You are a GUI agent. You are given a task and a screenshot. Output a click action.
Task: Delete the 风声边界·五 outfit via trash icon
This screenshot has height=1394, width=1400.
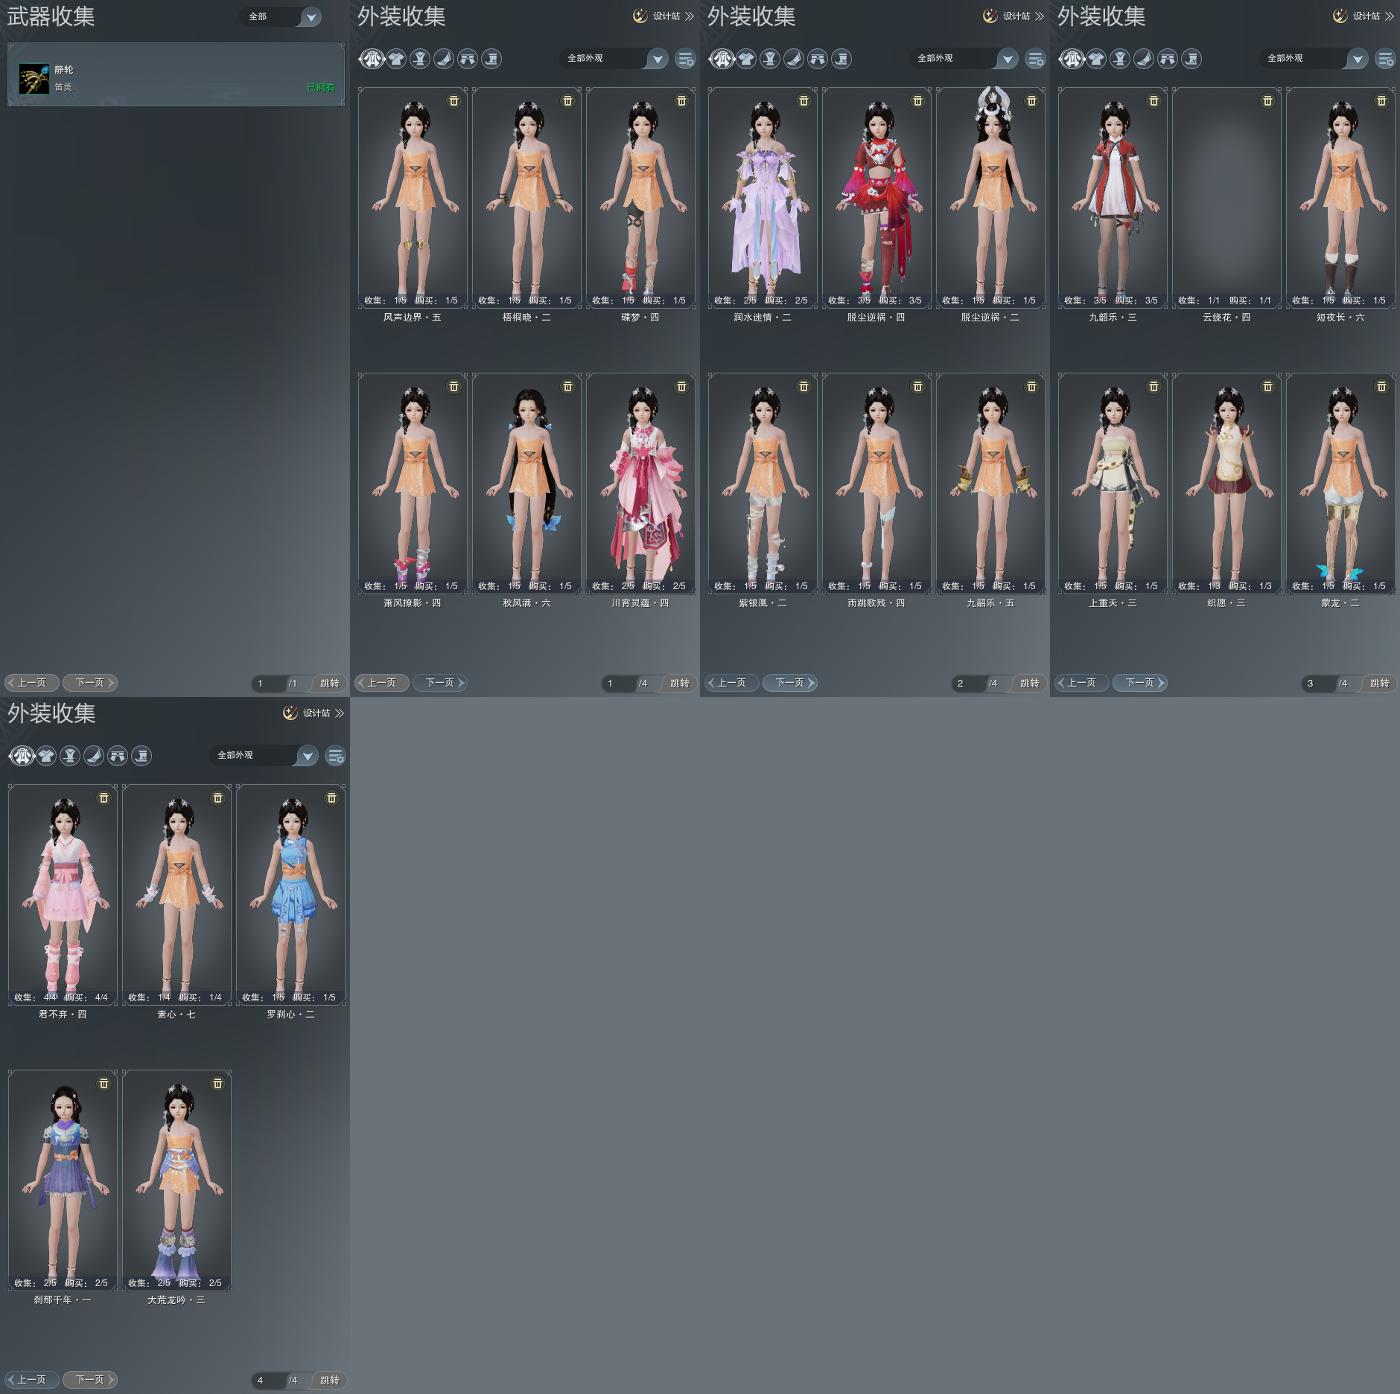[x=454, y=101]
